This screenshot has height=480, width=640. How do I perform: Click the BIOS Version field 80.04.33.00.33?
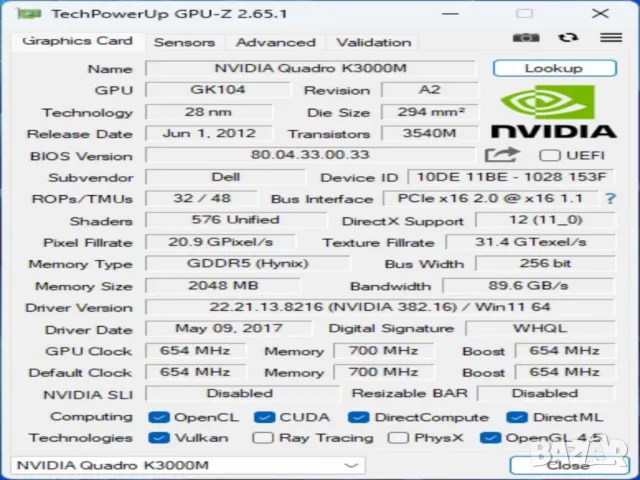[311, 155]
